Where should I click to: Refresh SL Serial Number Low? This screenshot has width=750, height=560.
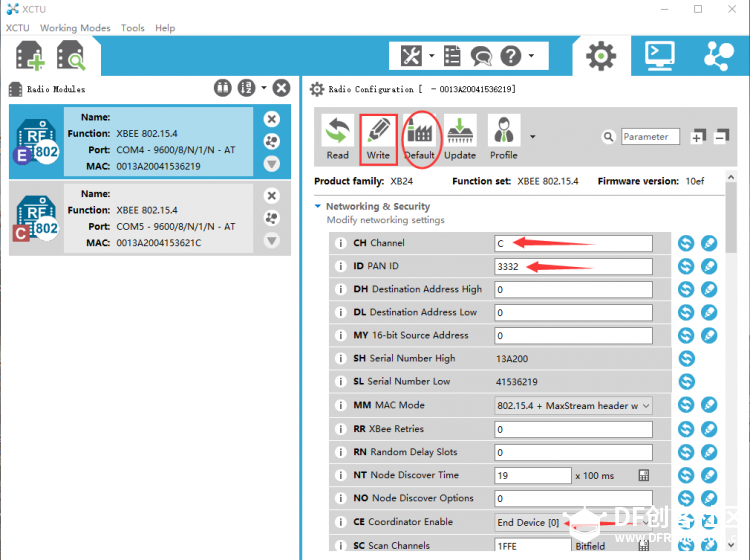[686, 382]
